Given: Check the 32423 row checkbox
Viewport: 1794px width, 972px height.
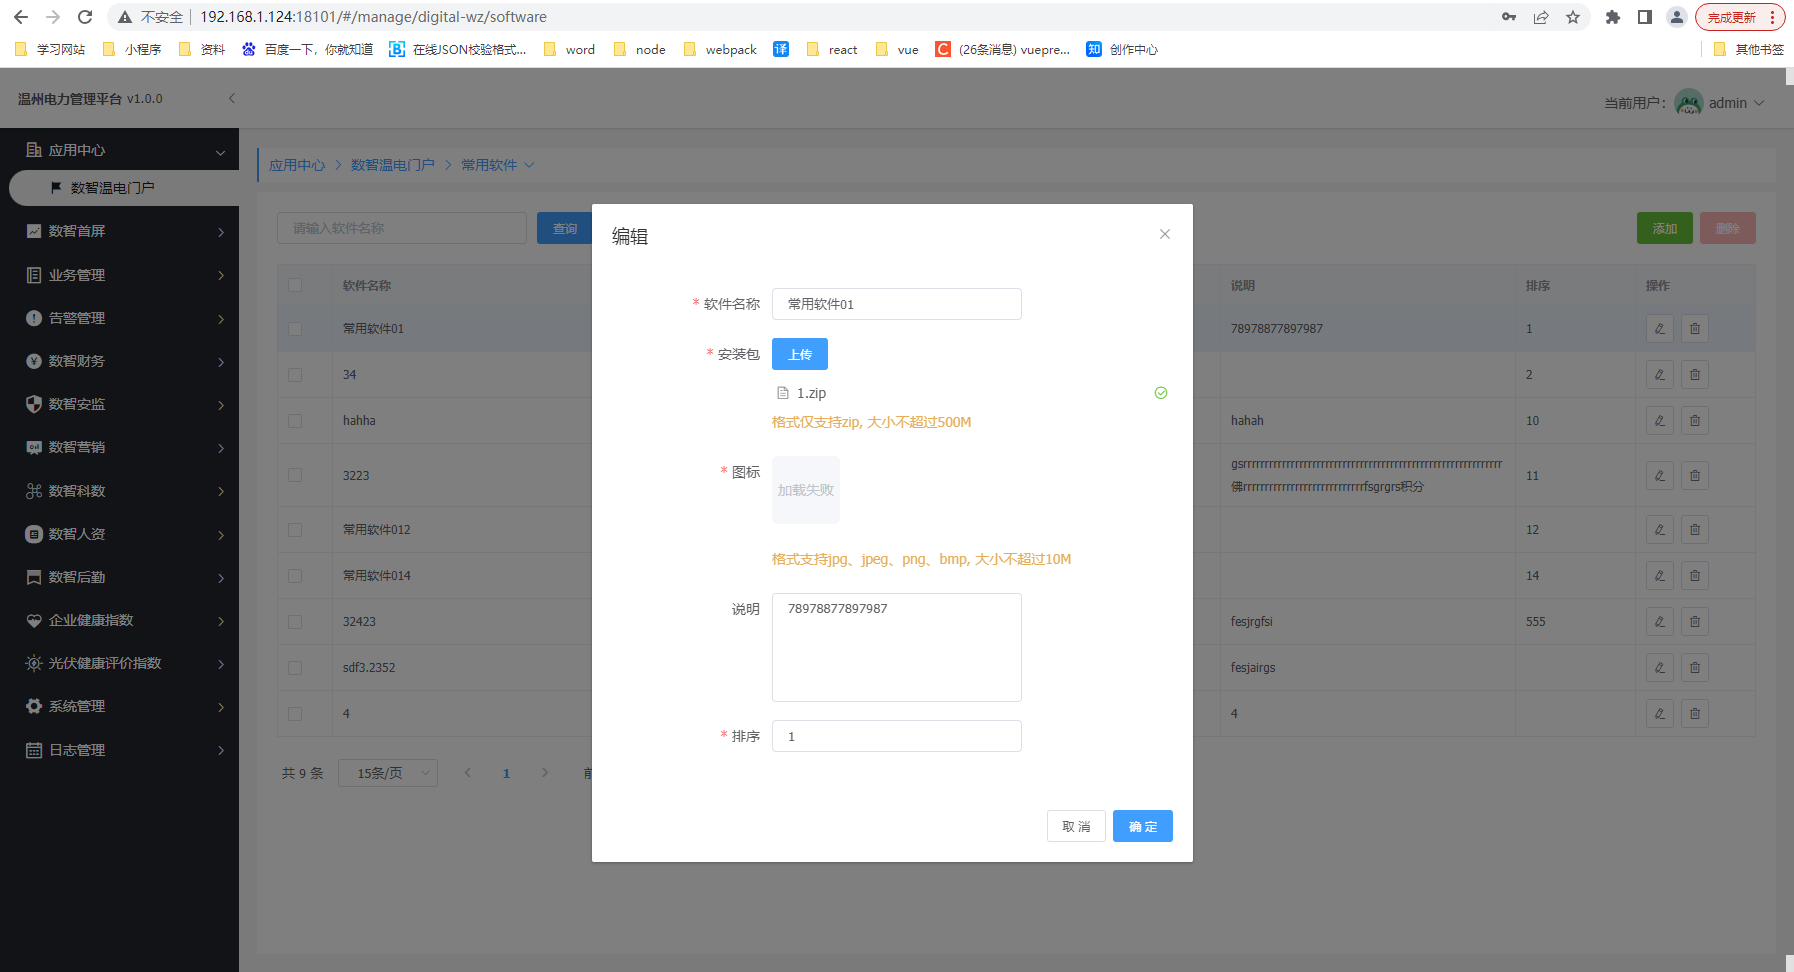Looking at the screenshot, I should 295,622.
